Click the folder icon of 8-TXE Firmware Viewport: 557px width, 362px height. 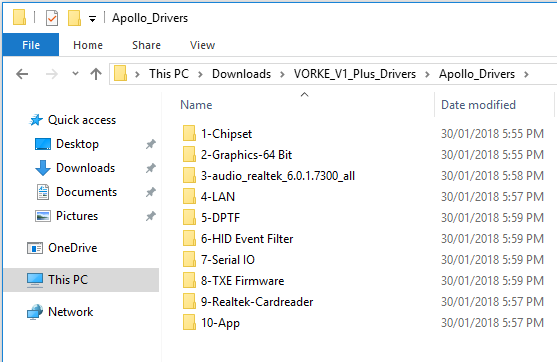coord(189,280)
